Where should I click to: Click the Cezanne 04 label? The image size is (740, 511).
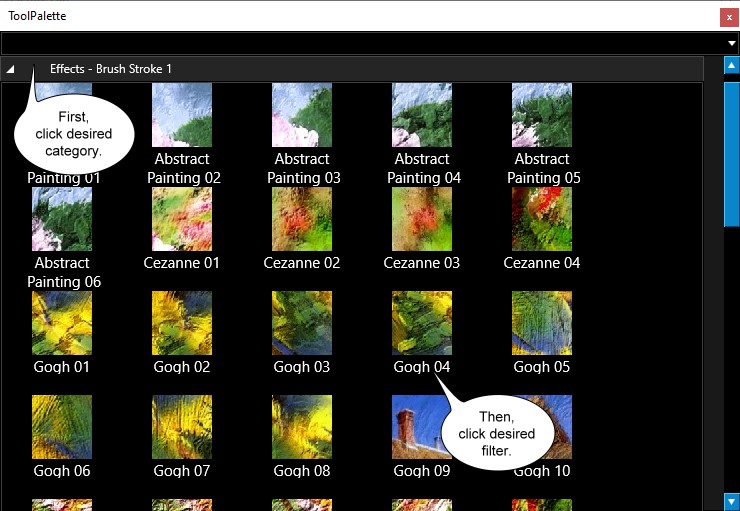pos(542,263)
